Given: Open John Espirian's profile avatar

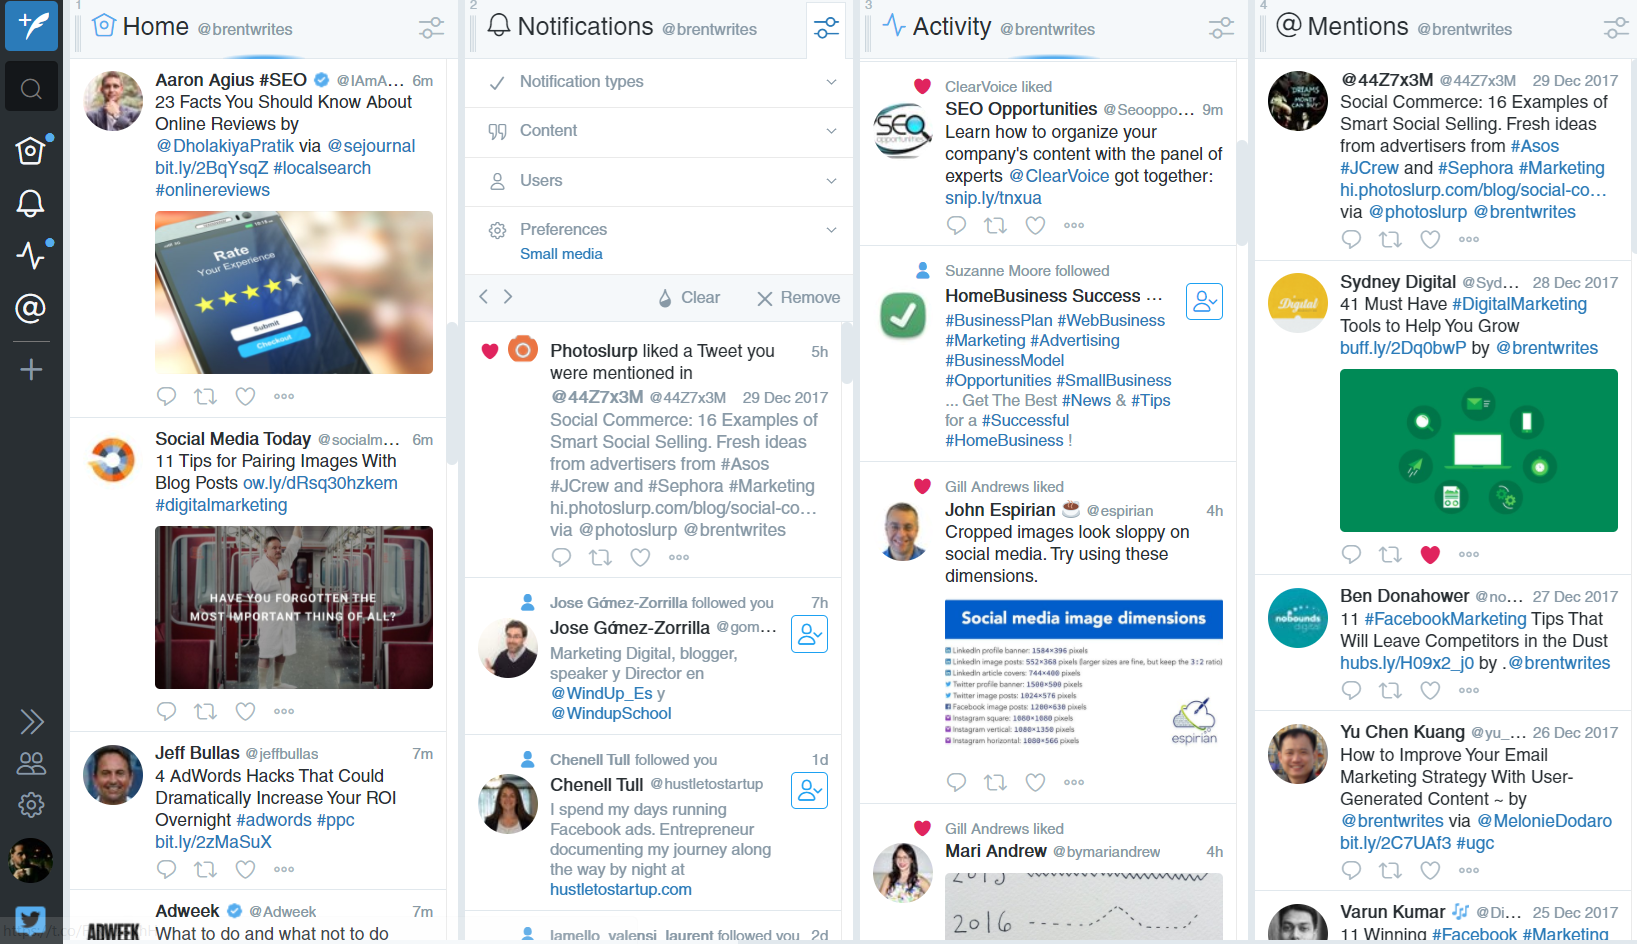Looking at the screenshot, I should coord(903,531).
